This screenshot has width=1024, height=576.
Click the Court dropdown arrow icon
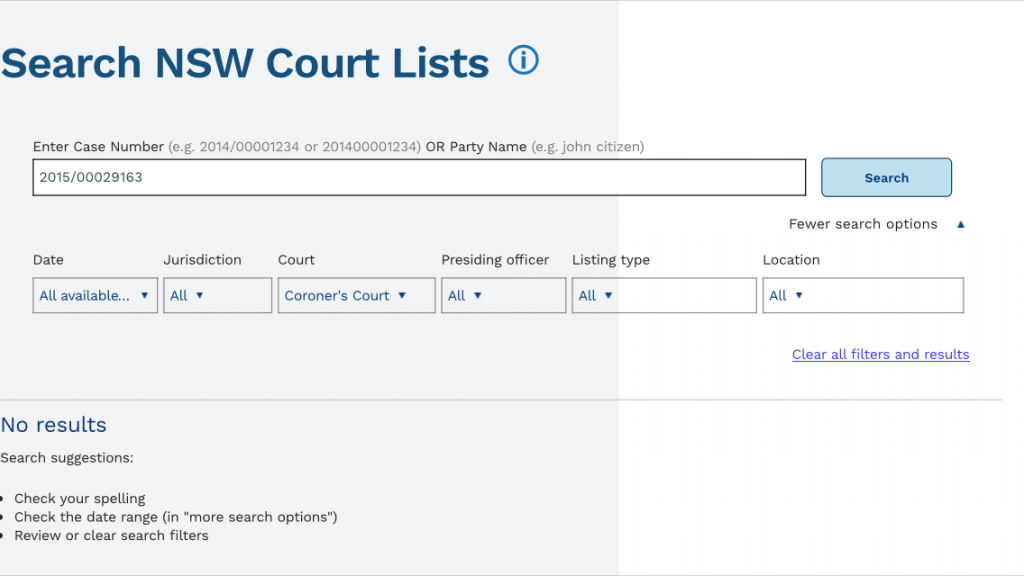pyautogui.click(x=402, y=295)
